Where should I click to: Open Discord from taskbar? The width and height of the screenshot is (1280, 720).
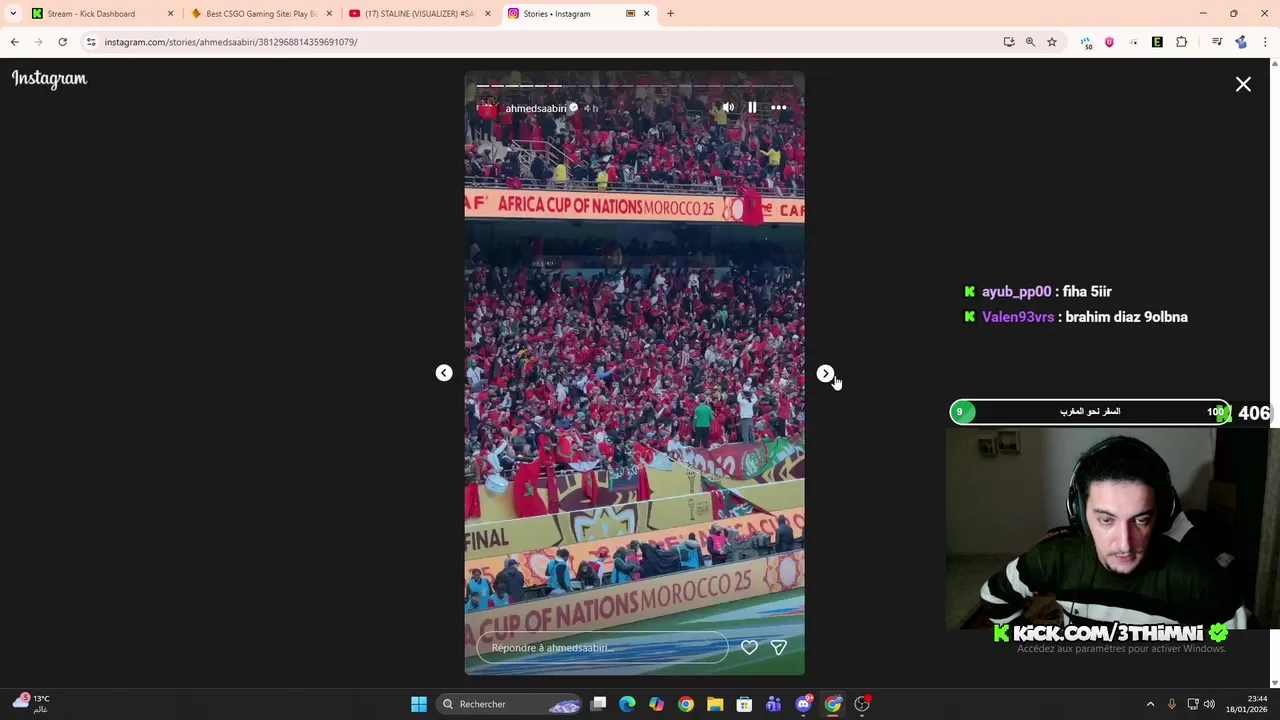click(x=803, y=704)
